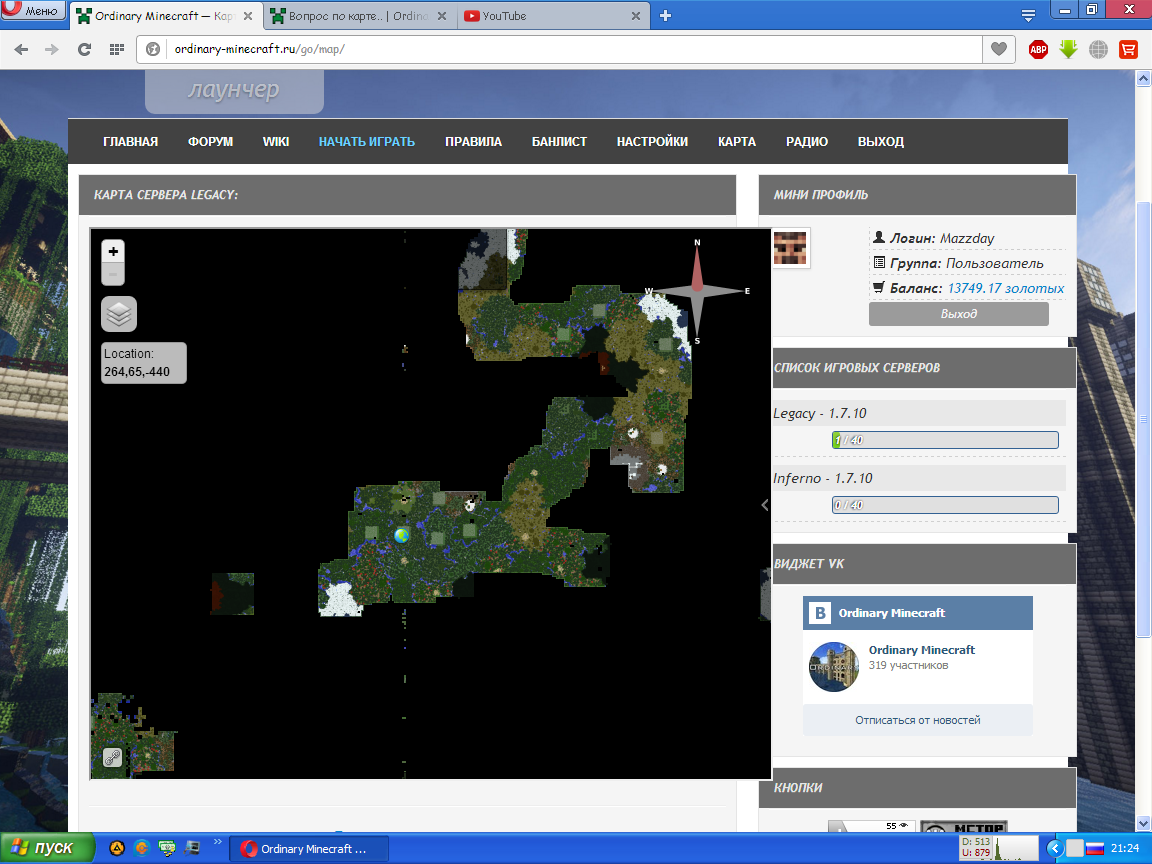Click the 13749.17 золотых balance link
The width and height of the screenshot is (1152, 864).
click(x=1006, y=288)
